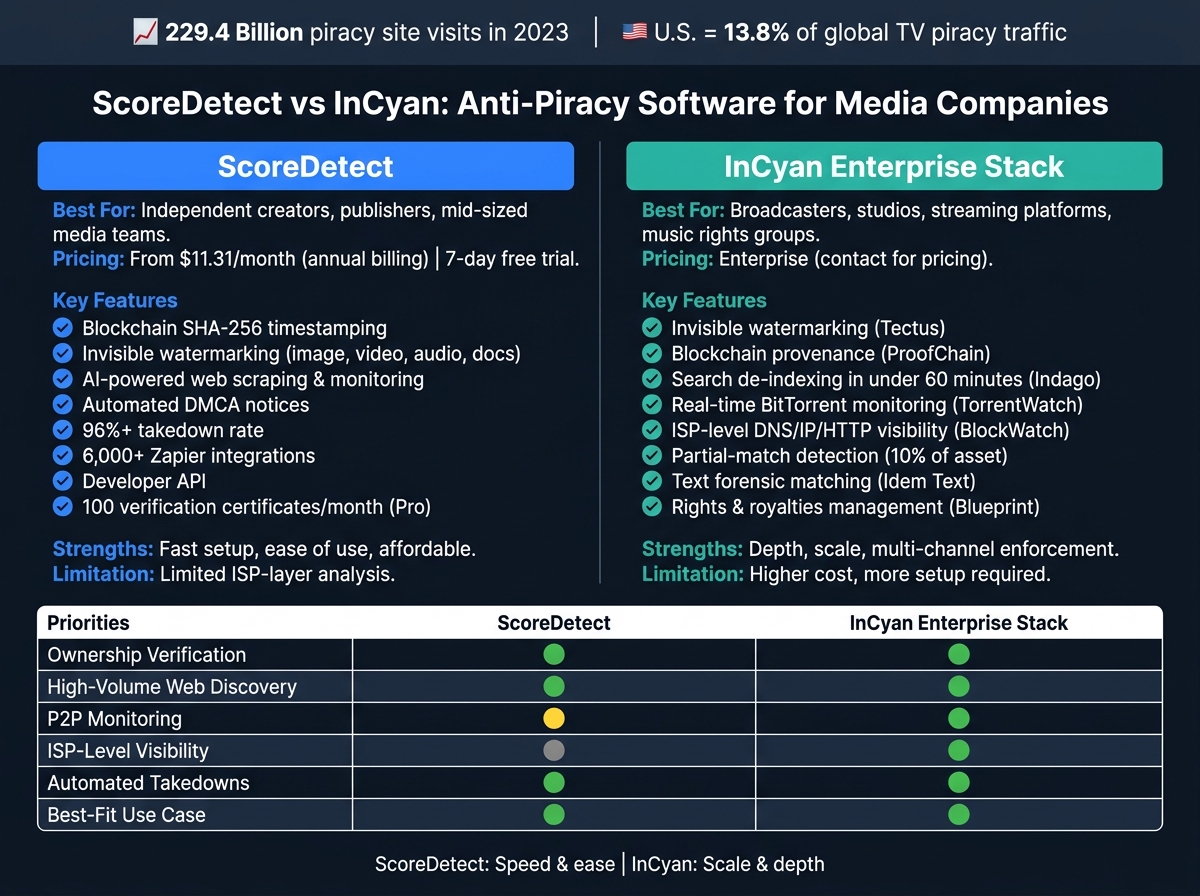Image resolution: width=1200 pixels, height=896 pixels.
Task: Click the main comparison title heading
Action: (600, 103)
